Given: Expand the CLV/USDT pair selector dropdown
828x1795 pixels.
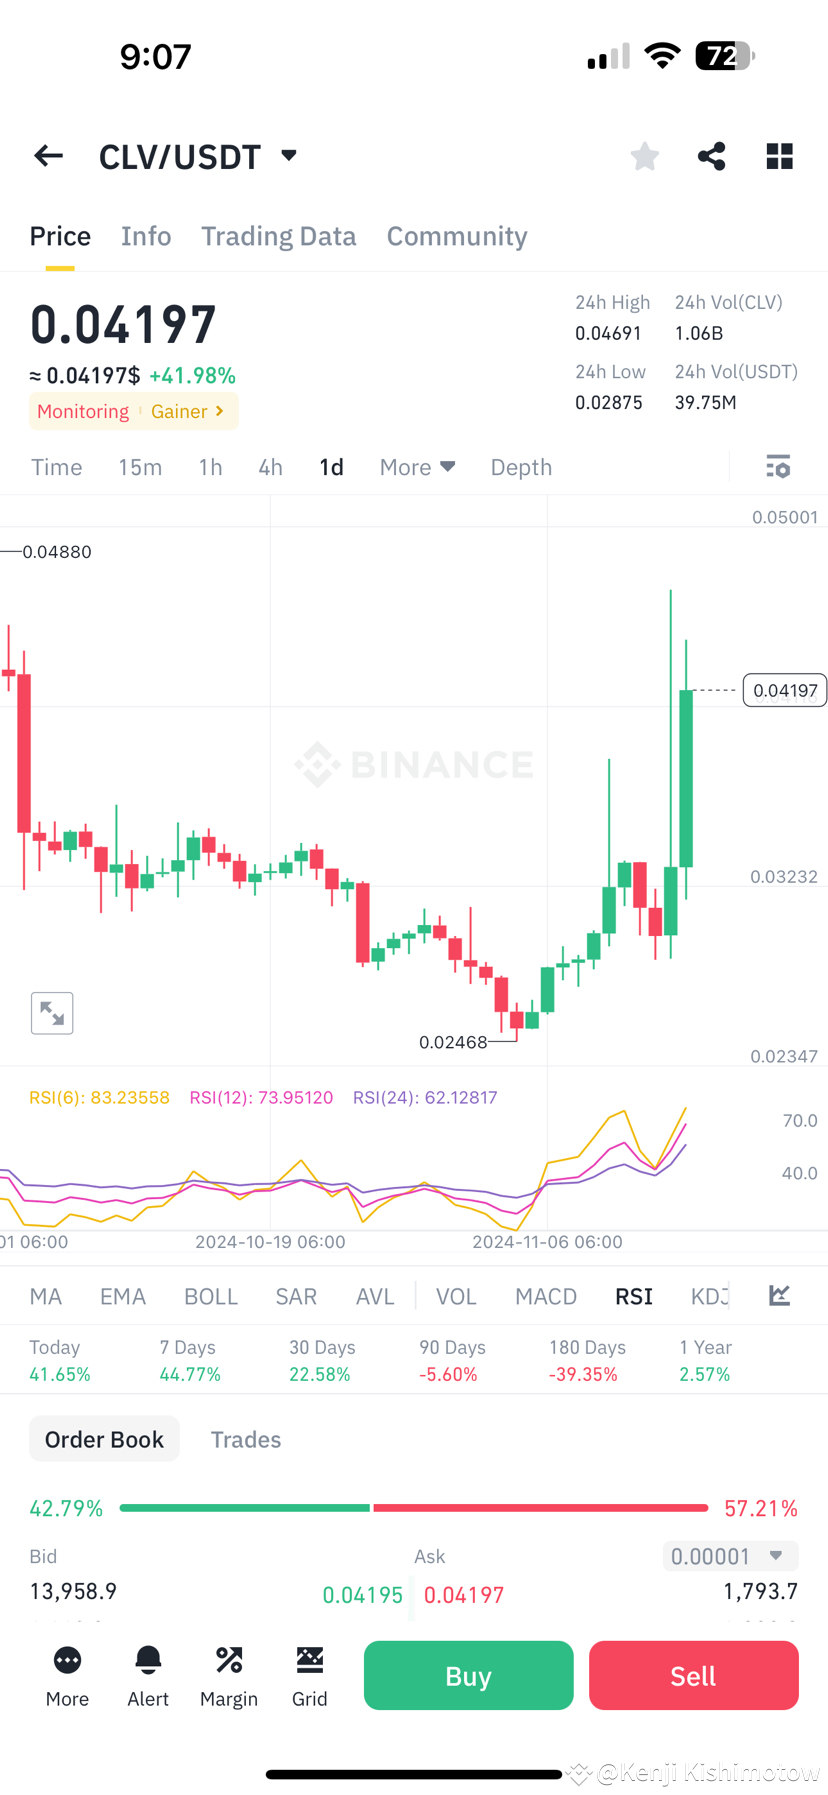Looking at the screenshot, I should tap(287, 156).
